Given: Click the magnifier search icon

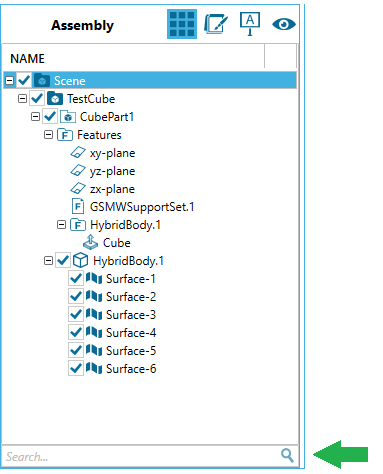Looking at the screenshot, I should [x=287, y=455].
